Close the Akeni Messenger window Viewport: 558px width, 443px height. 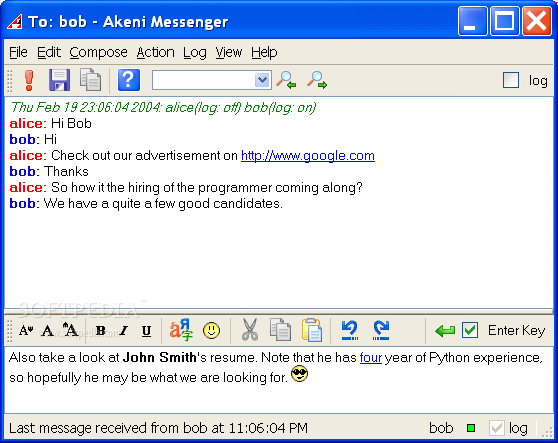[x=537, y=21]
